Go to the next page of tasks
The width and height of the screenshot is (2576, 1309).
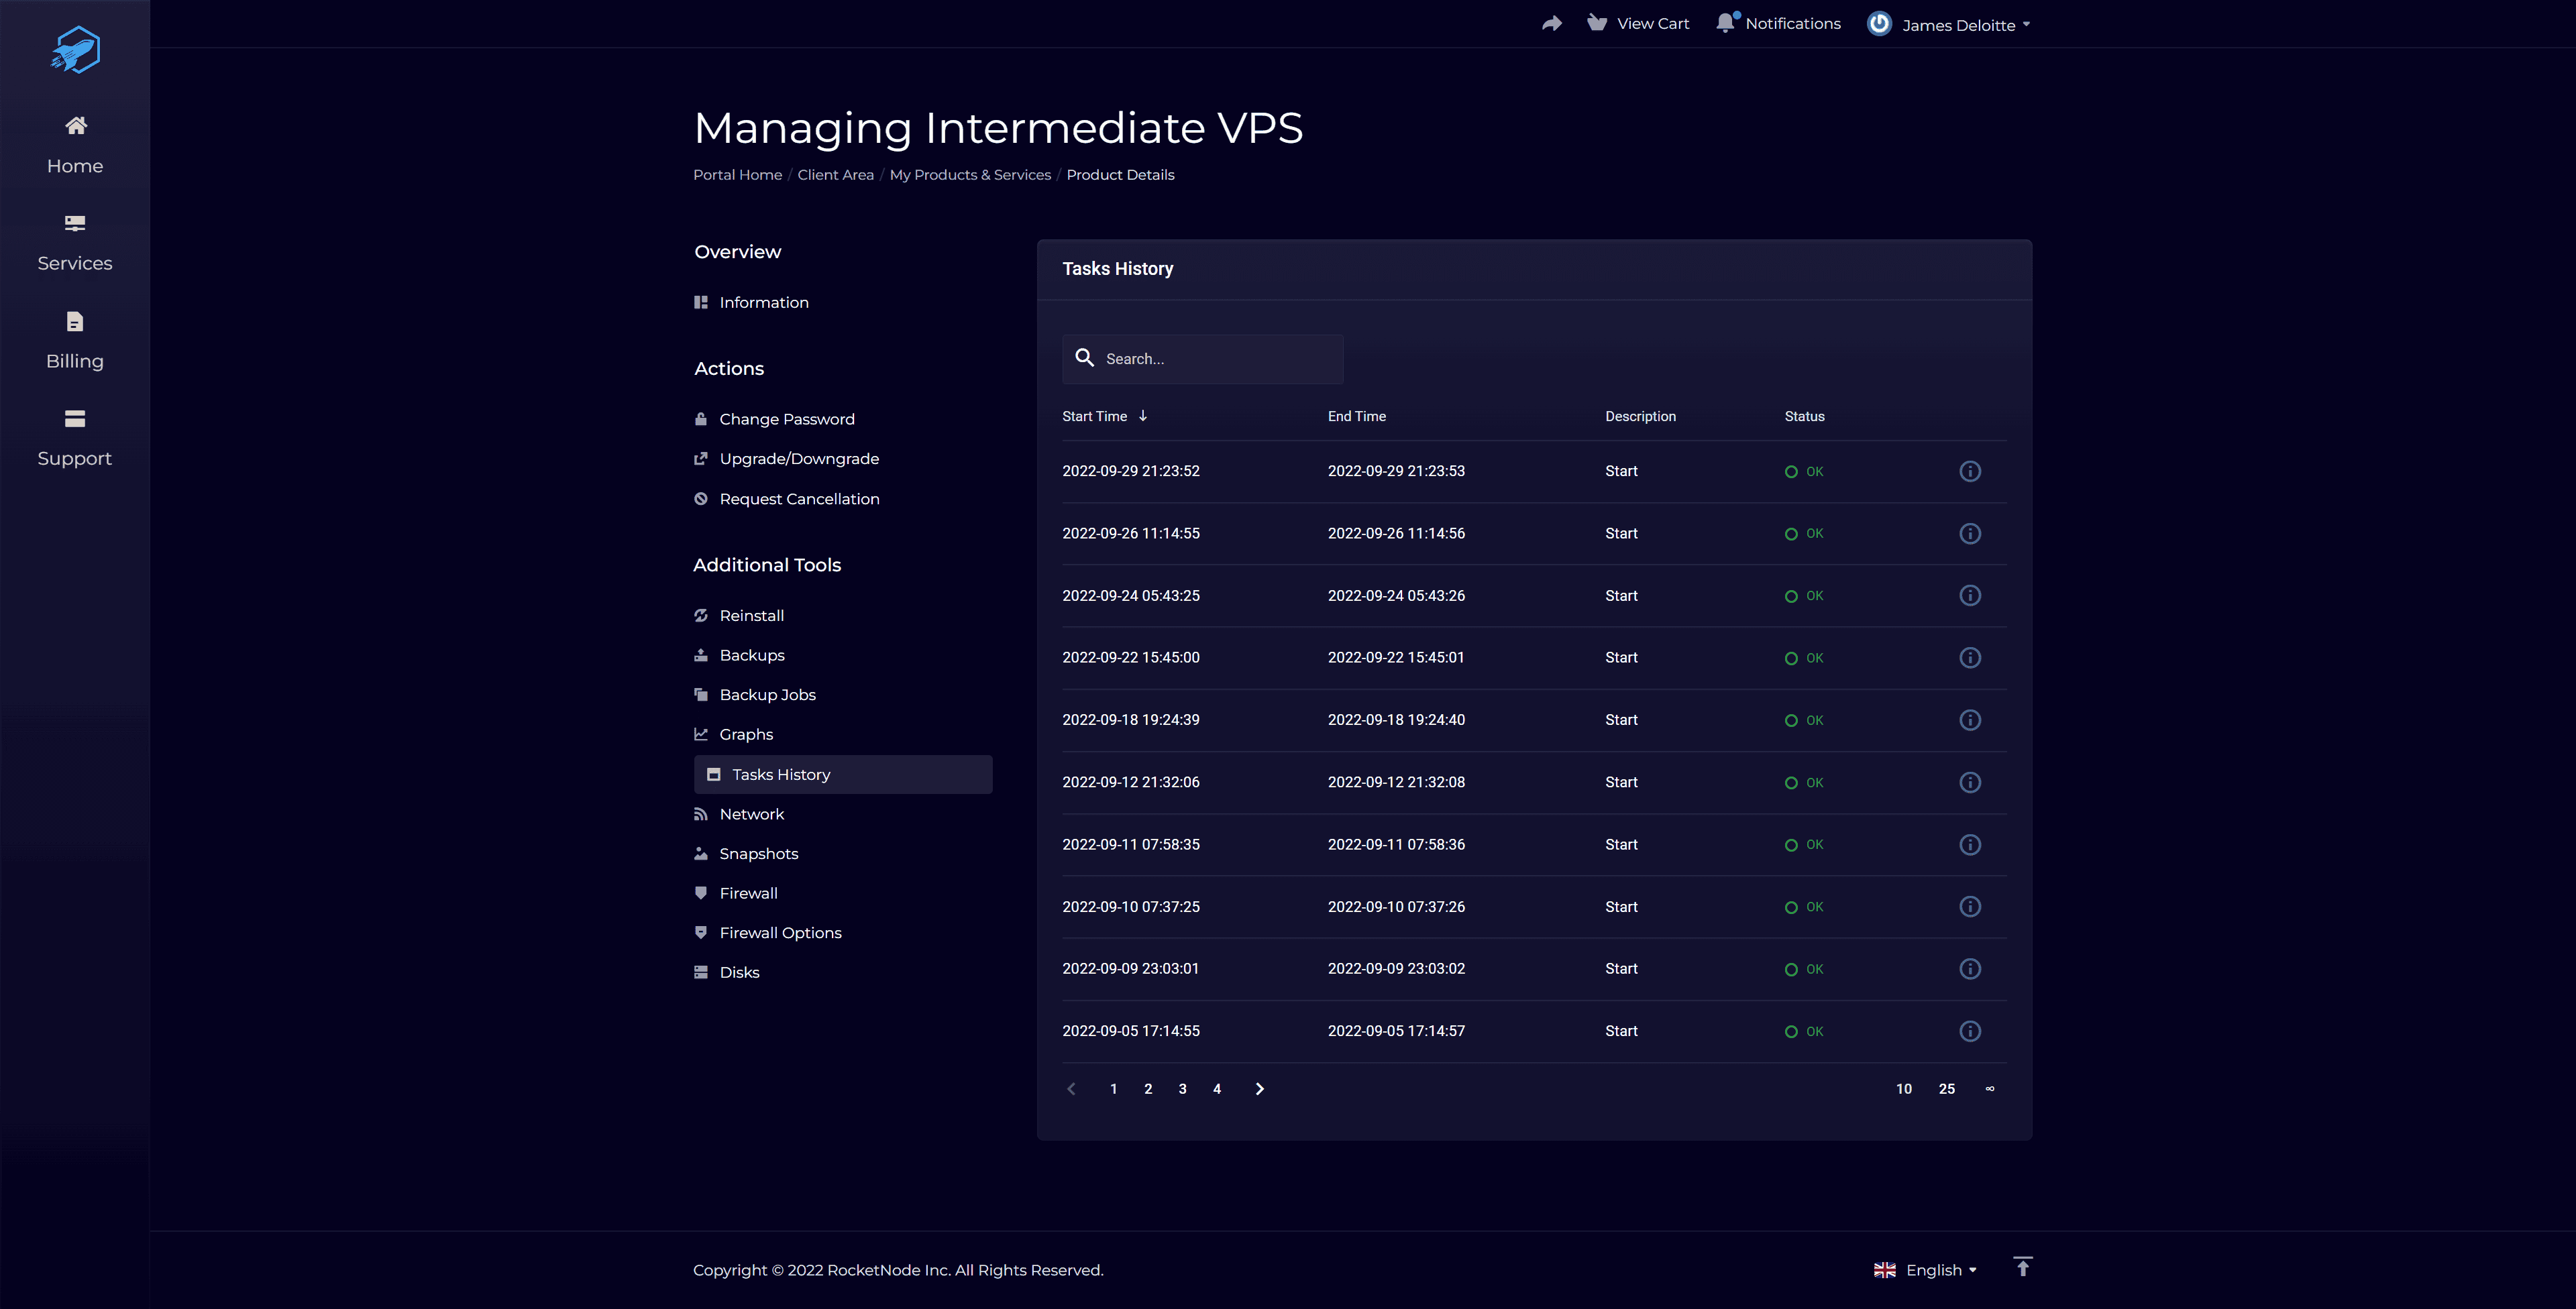coord(1259,1089)
